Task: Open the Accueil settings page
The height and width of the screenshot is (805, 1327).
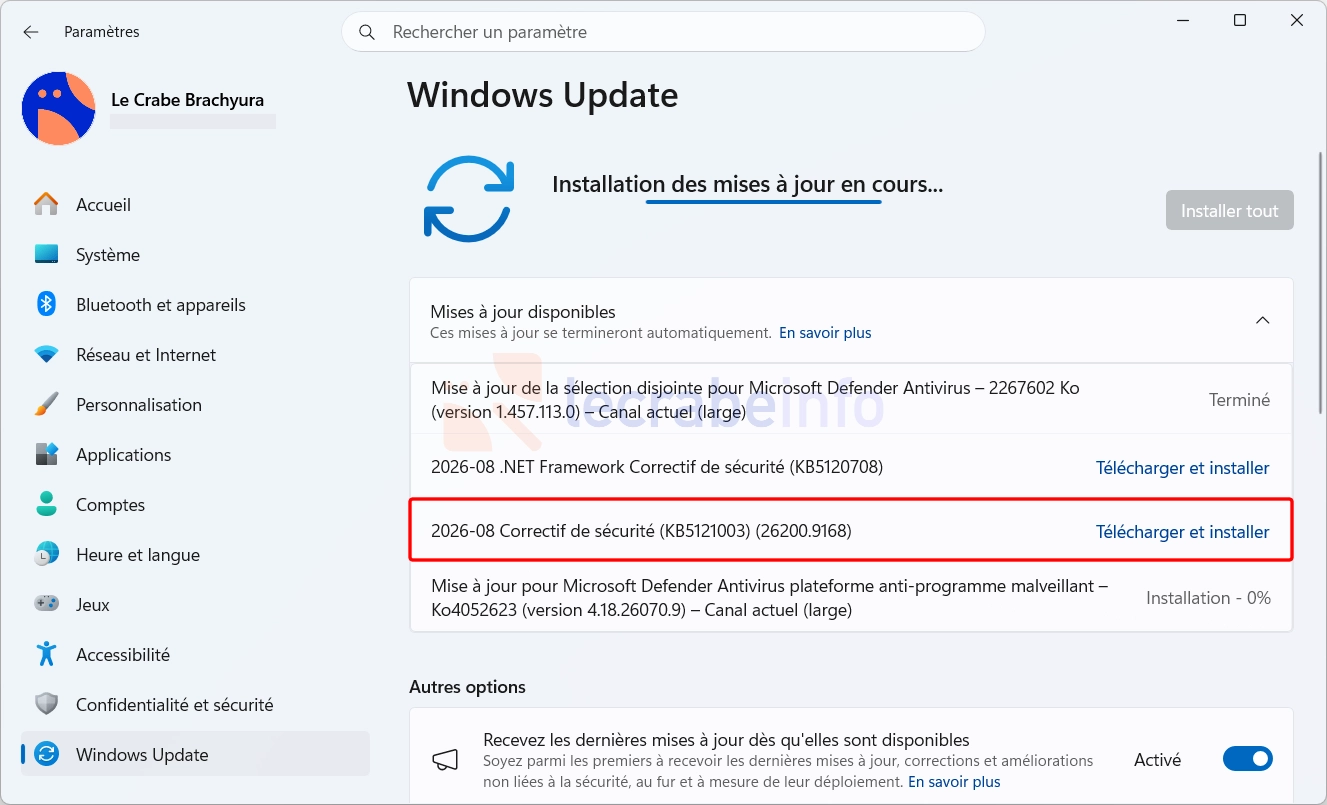Action: click(195, 204)
